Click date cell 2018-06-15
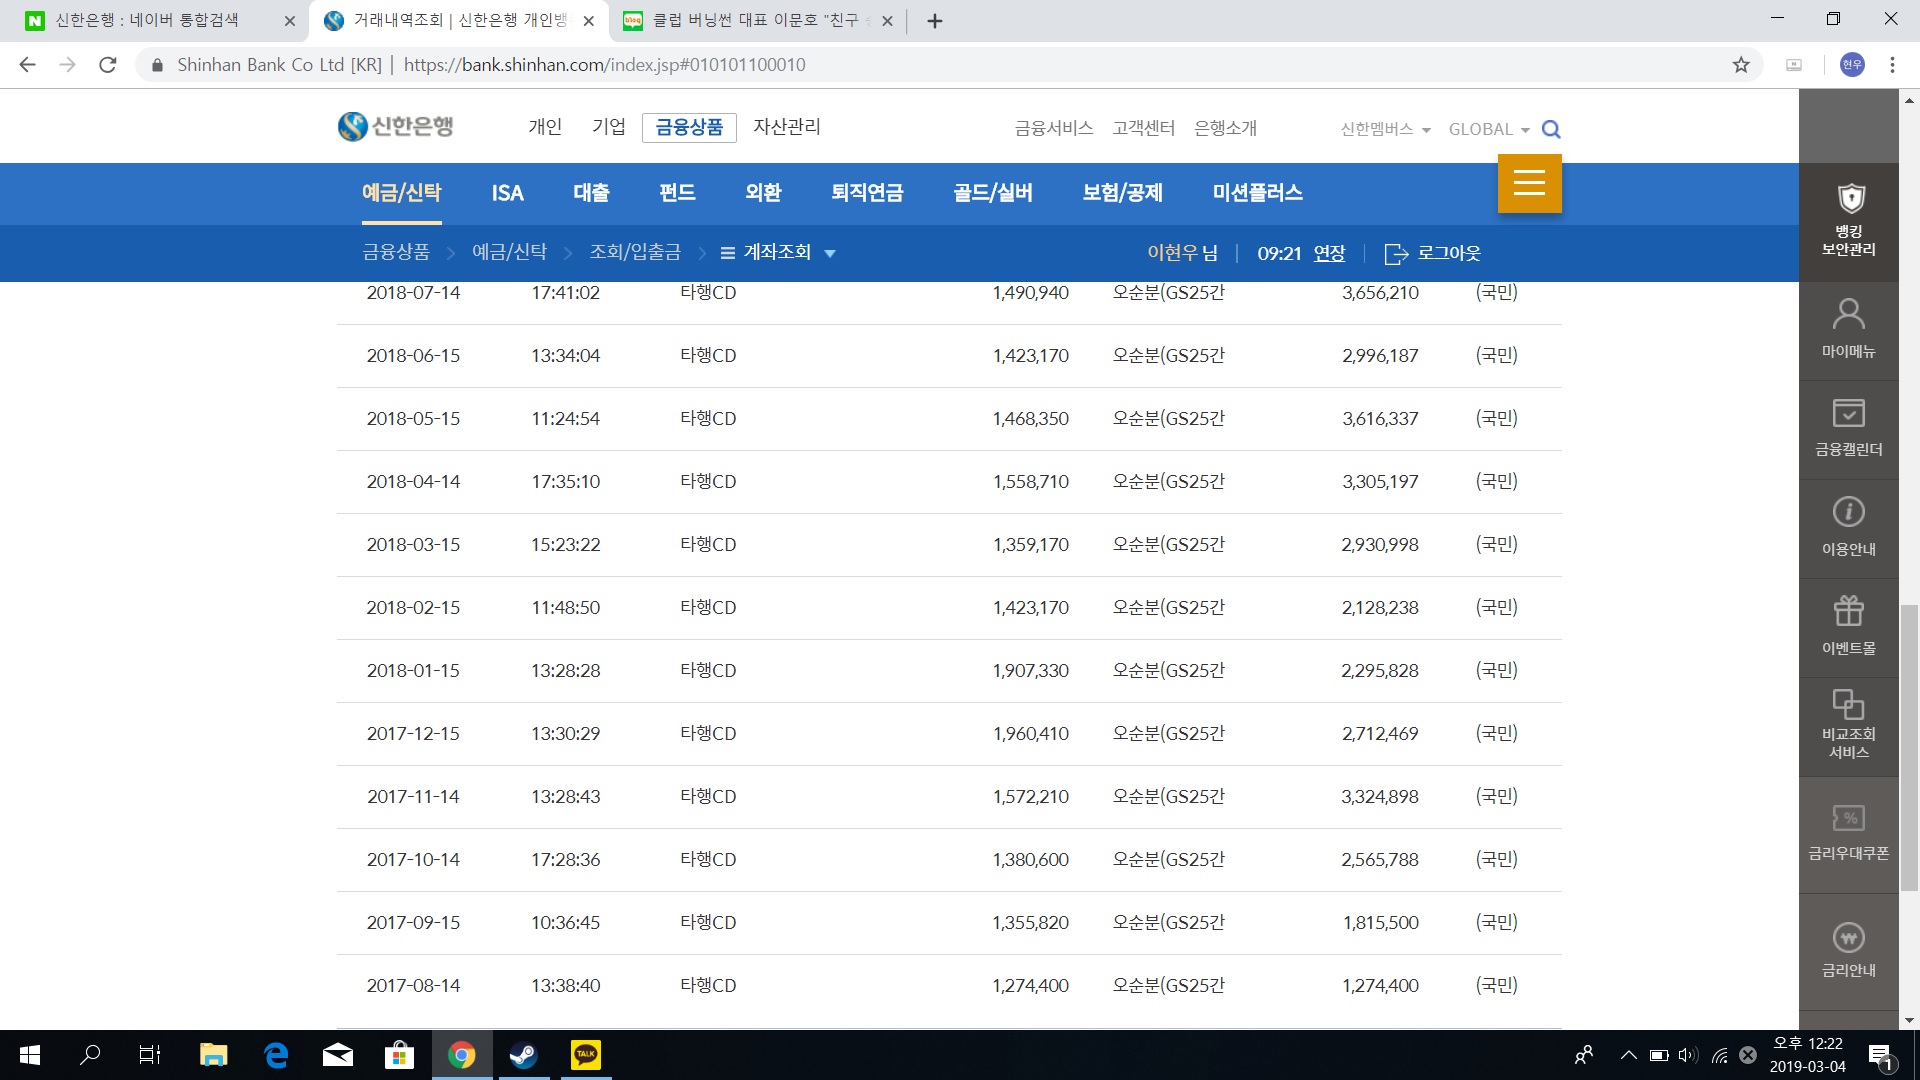Screen dimensions: 1920x1080 click(413, 356)
